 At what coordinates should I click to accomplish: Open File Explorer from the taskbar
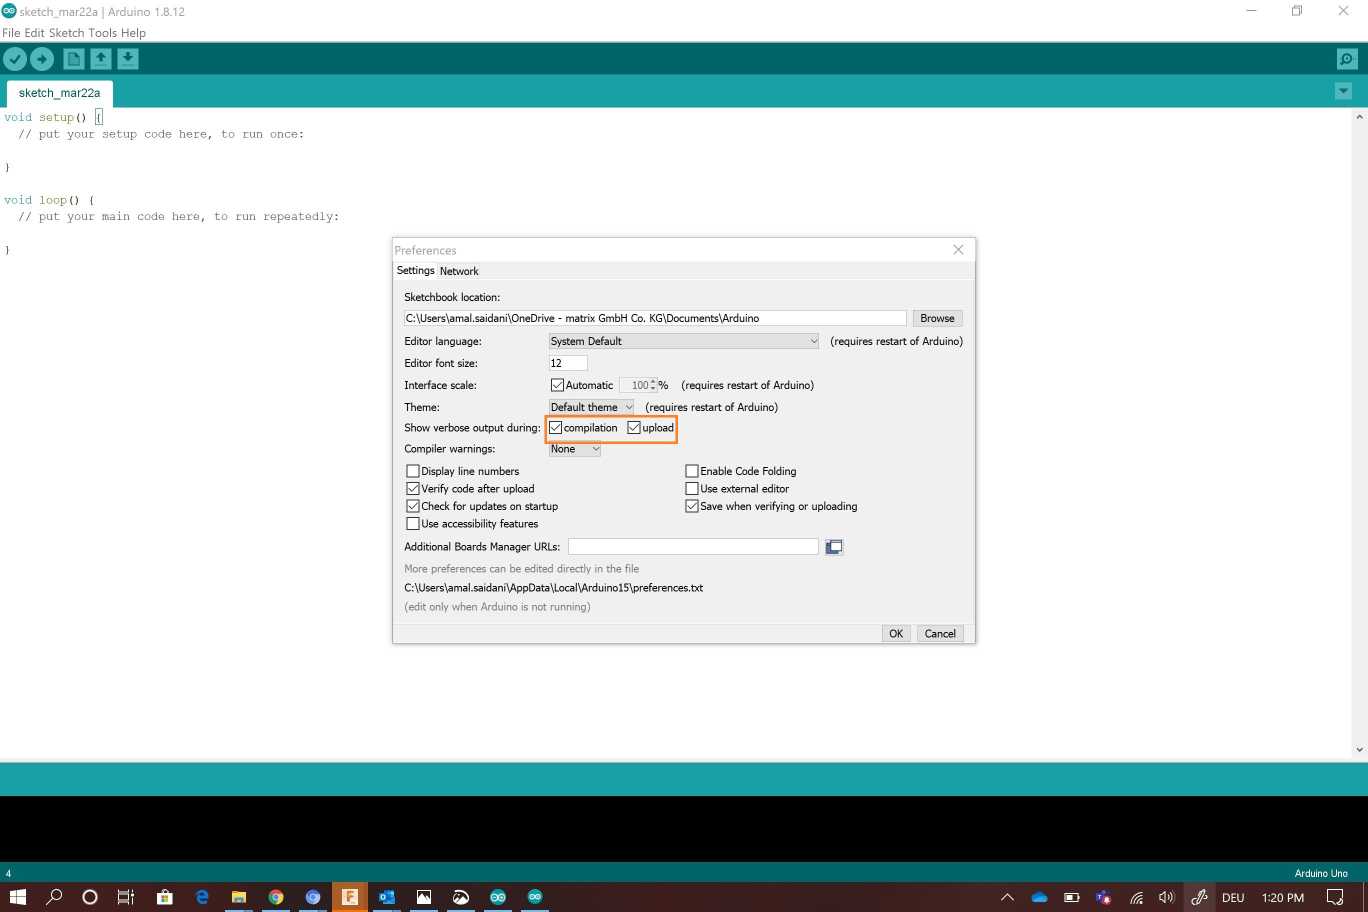(239, 897)
